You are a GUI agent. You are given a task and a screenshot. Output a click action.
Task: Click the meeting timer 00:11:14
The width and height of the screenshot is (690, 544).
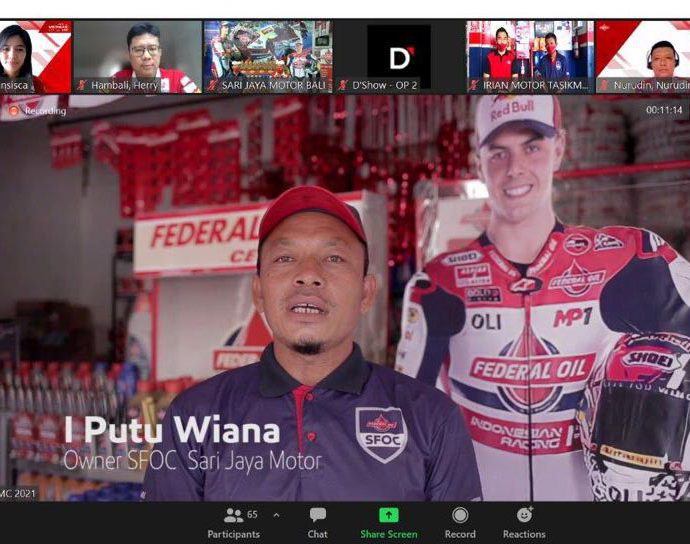point(663,110)
